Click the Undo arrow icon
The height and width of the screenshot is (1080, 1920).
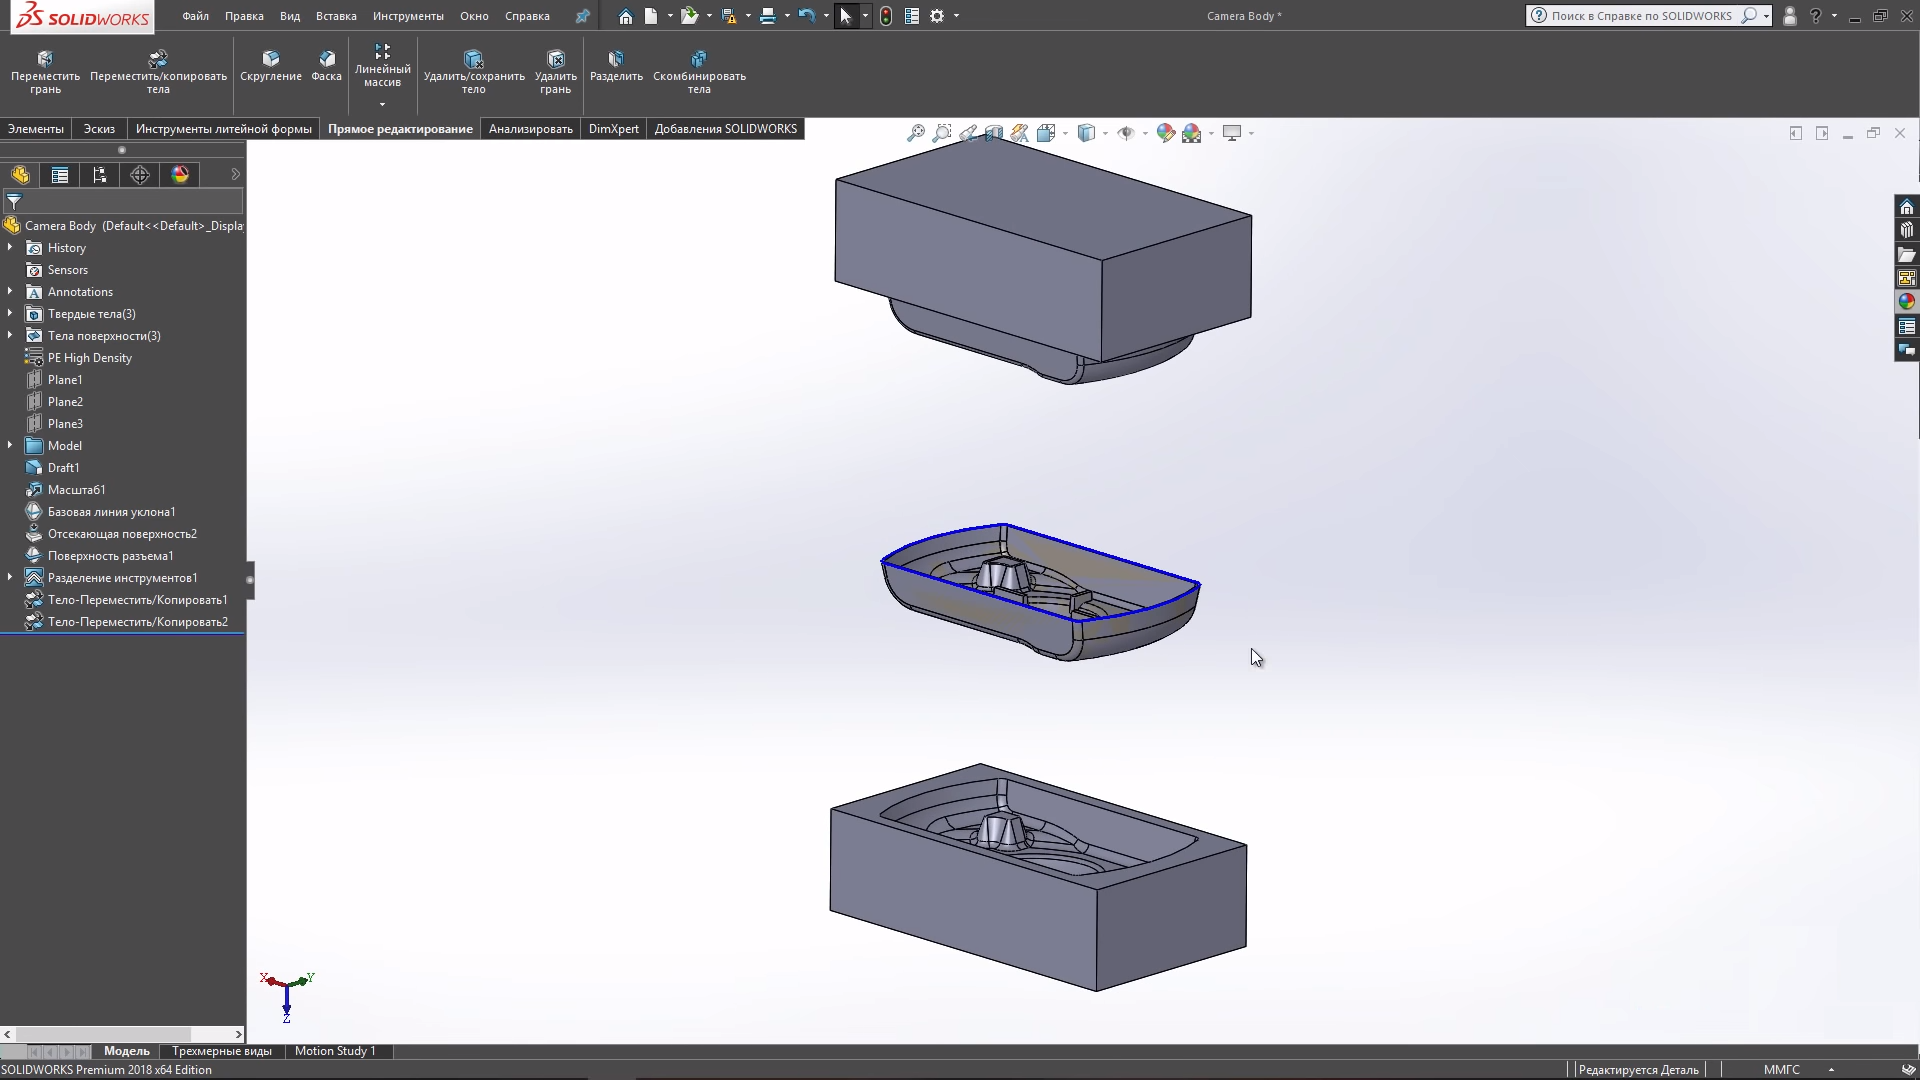807,16
